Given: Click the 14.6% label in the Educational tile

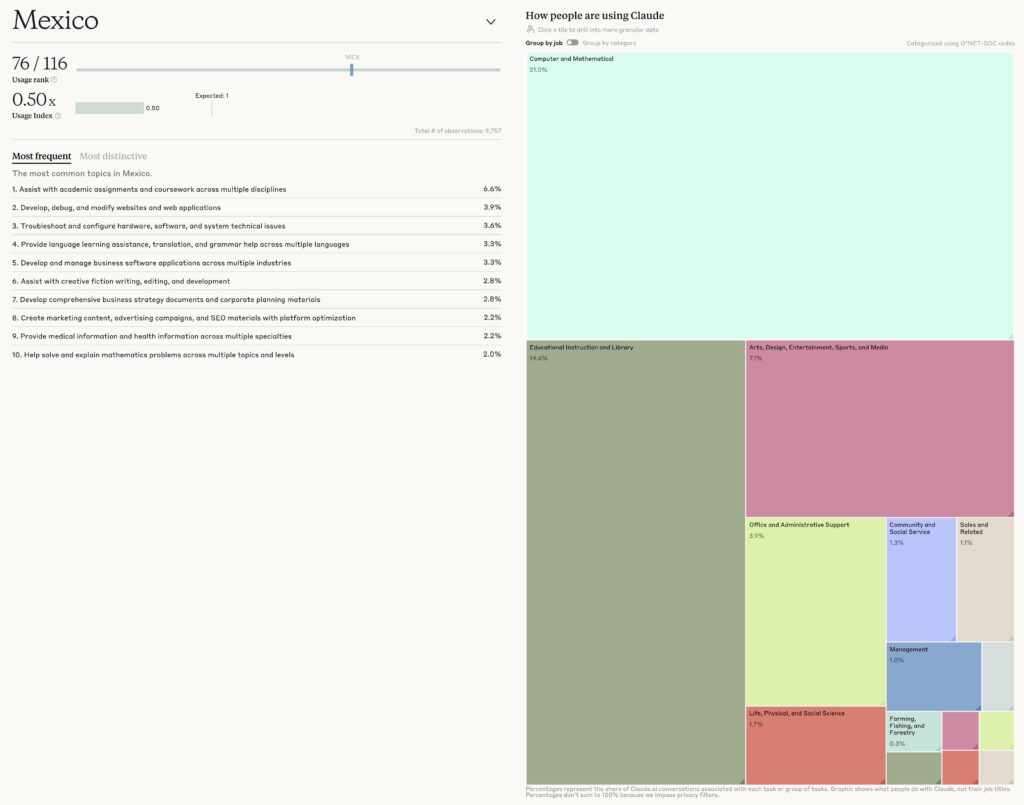Looking at the screenshot, I should (538, 358).
